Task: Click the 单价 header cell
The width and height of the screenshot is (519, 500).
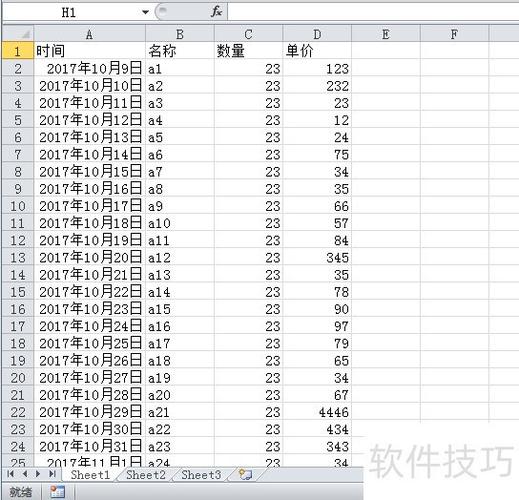Action: 317,51
